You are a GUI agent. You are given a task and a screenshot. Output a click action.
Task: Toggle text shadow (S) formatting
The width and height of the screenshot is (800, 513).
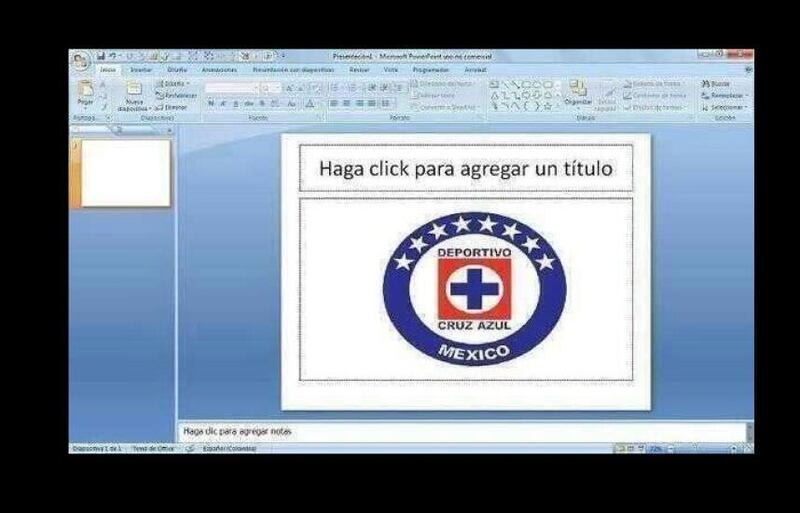point(262,104)
